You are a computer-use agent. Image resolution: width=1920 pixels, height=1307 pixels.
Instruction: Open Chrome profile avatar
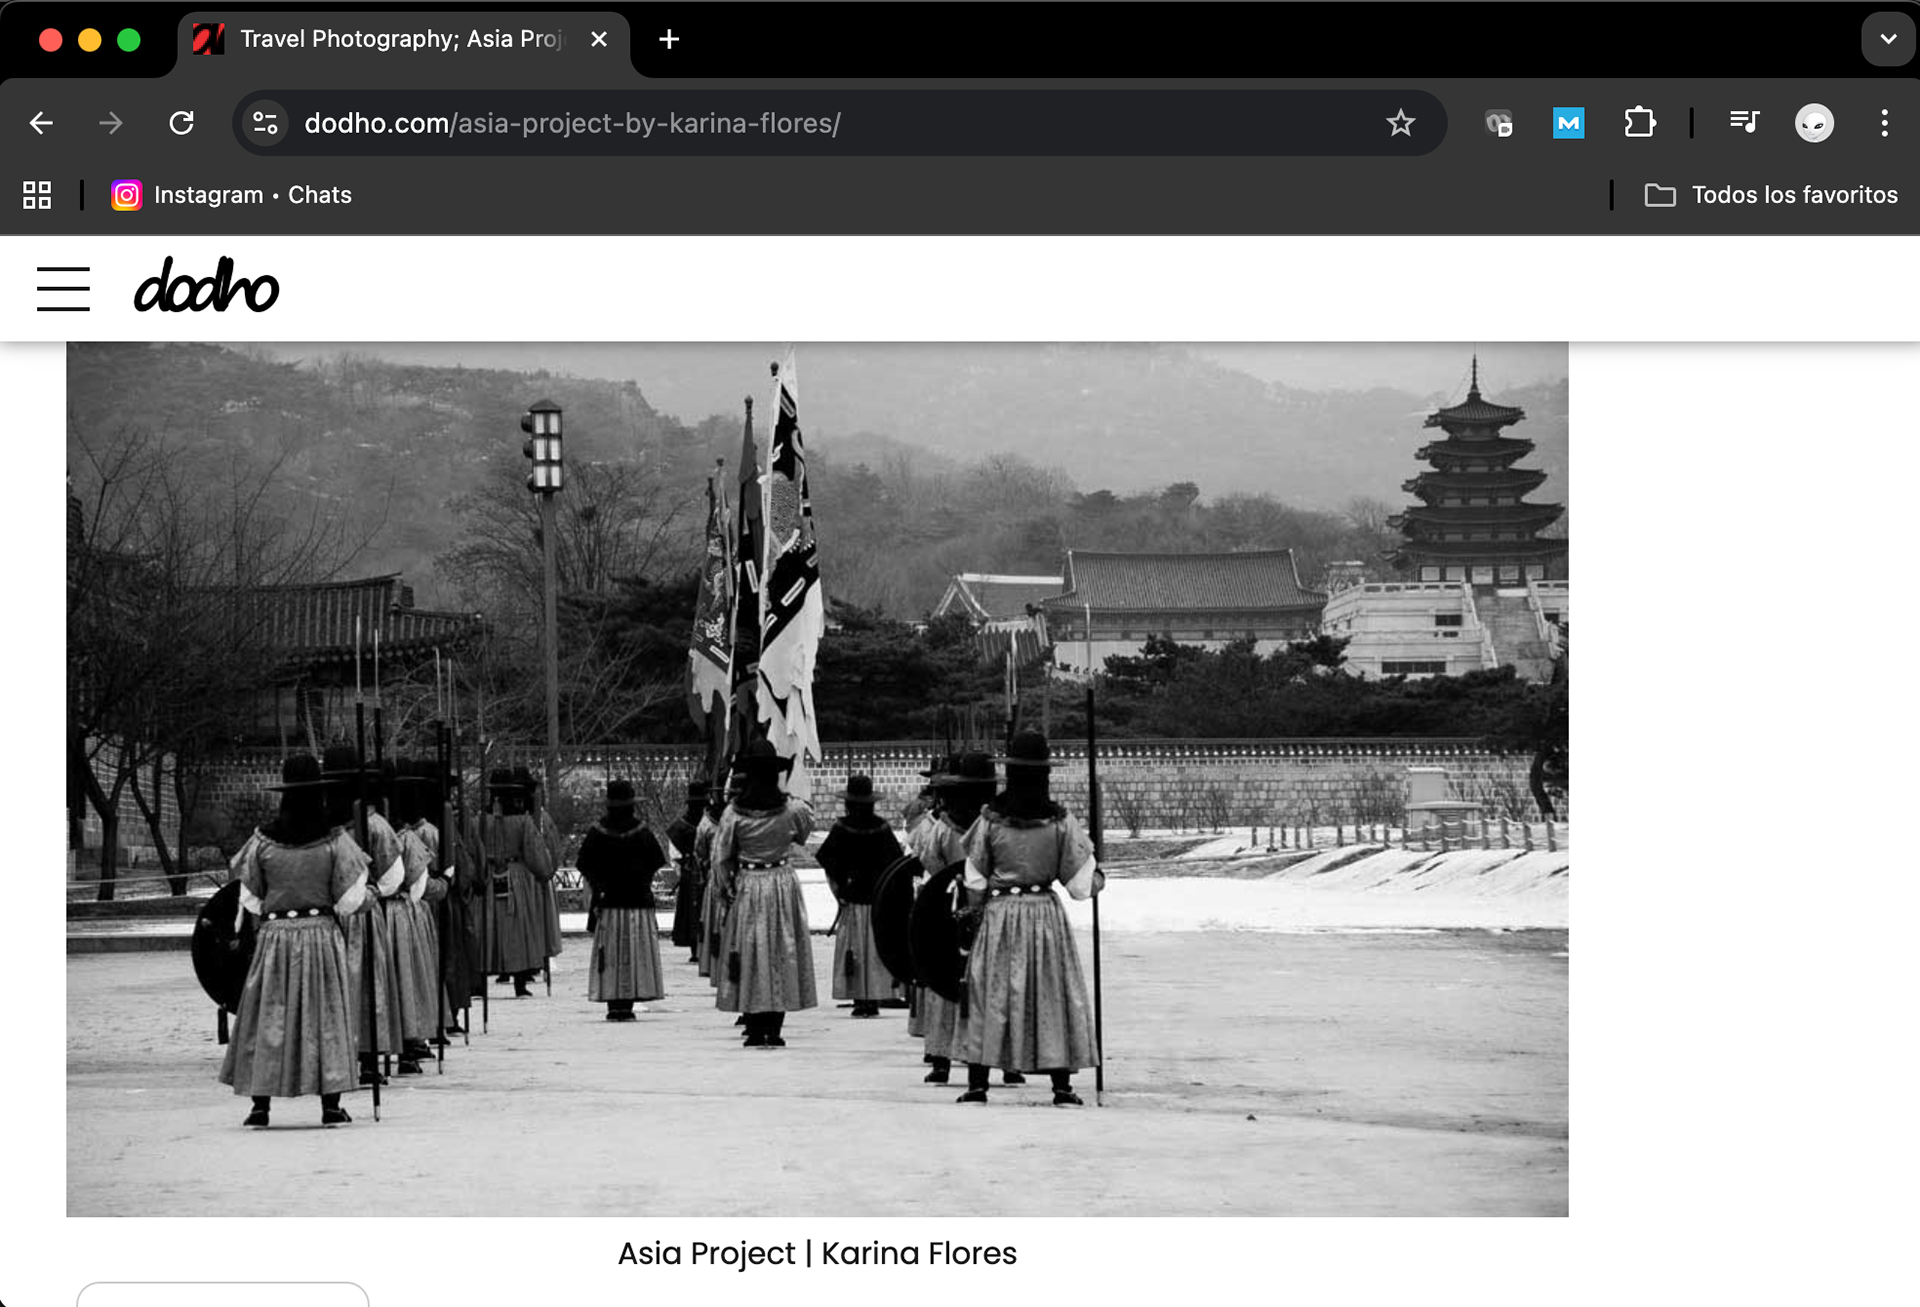(x=1814, y=123)
